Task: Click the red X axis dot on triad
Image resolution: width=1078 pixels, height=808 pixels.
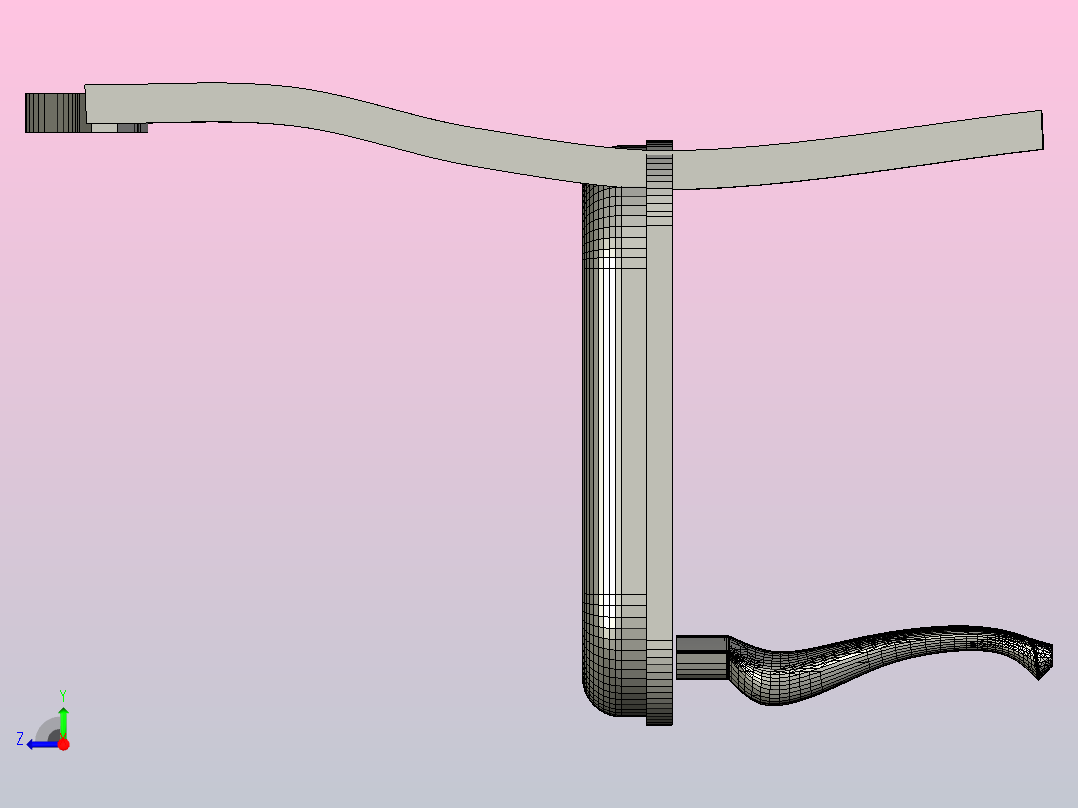Action: point(63,744)
